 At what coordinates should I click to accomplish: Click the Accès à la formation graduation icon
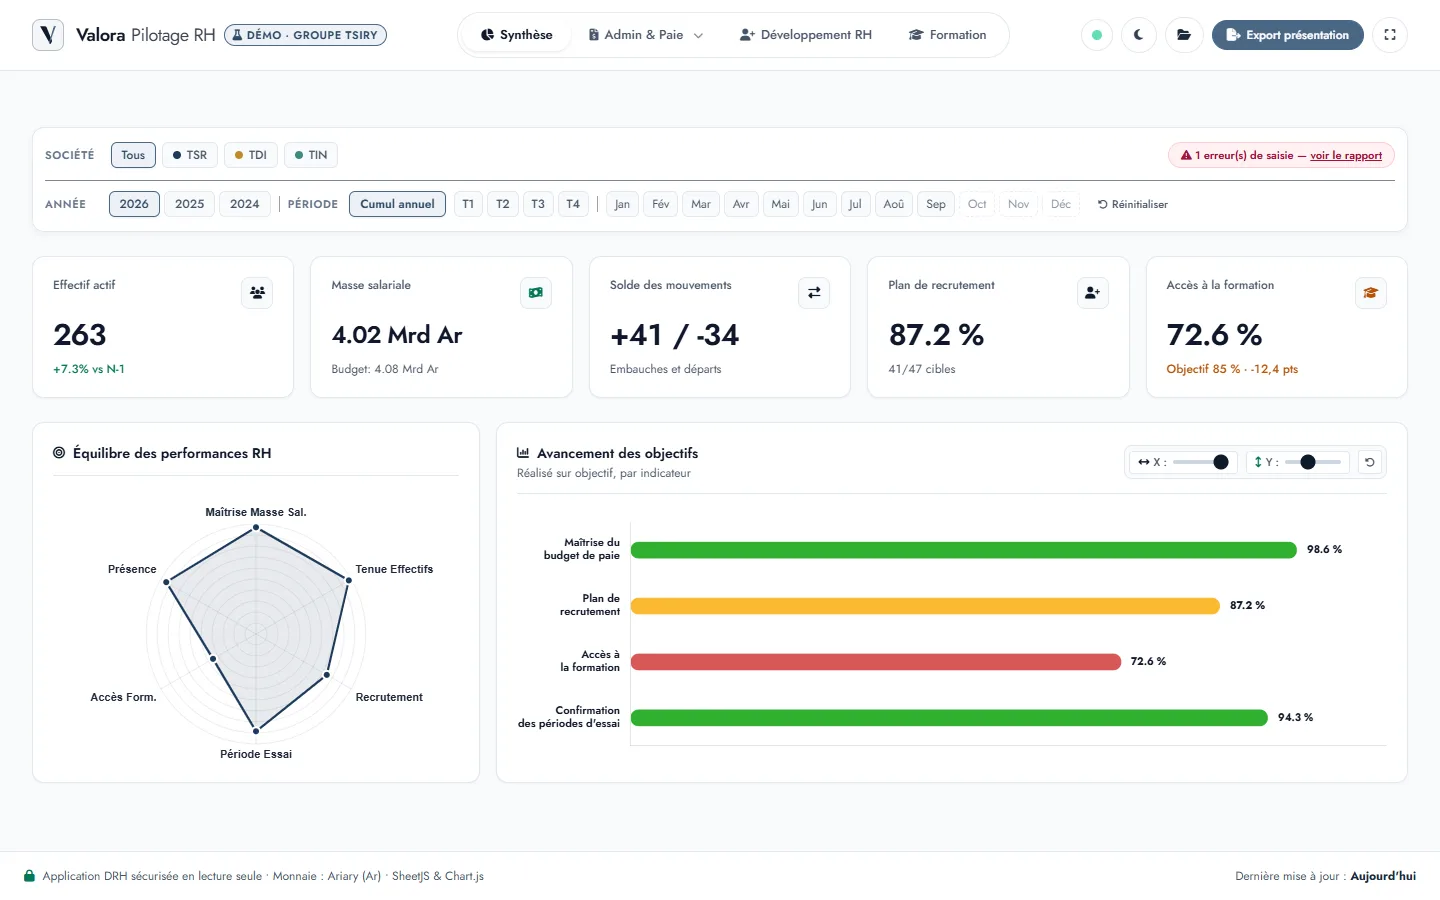(x=1371, y=293)
